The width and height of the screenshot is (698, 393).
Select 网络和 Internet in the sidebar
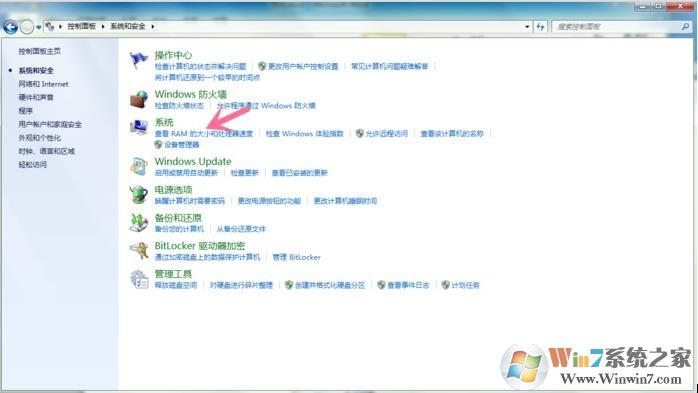click(43, 84)
